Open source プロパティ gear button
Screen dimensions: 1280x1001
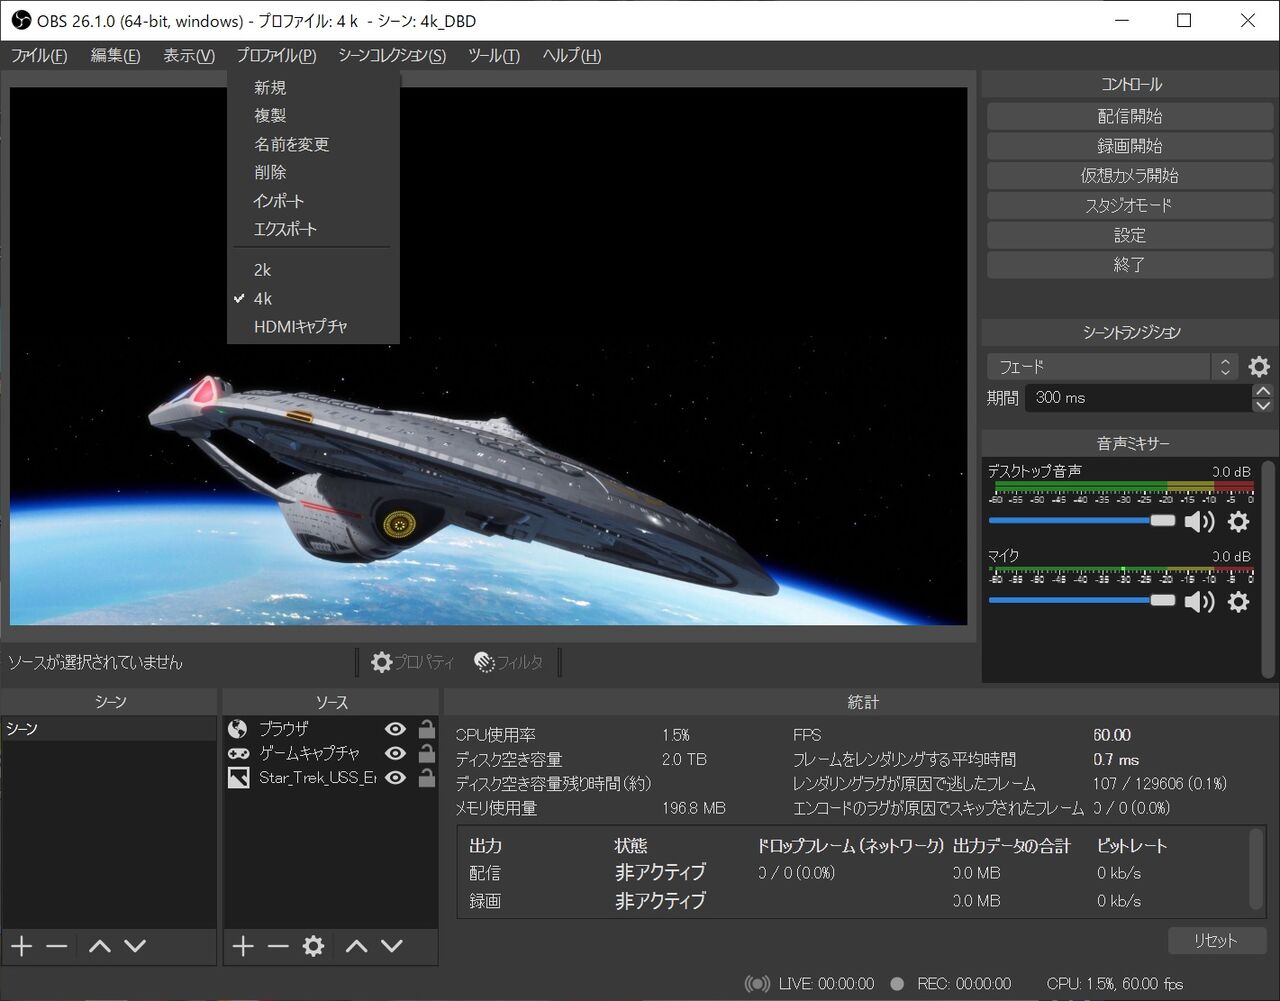coord(412,662)
